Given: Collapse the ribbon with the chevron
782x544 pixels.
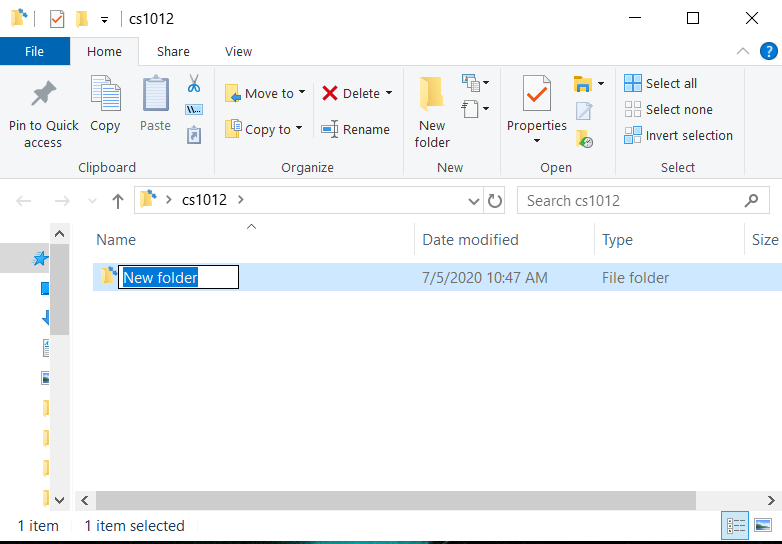Looking at the screenshot, I should (x=742, y=51).
